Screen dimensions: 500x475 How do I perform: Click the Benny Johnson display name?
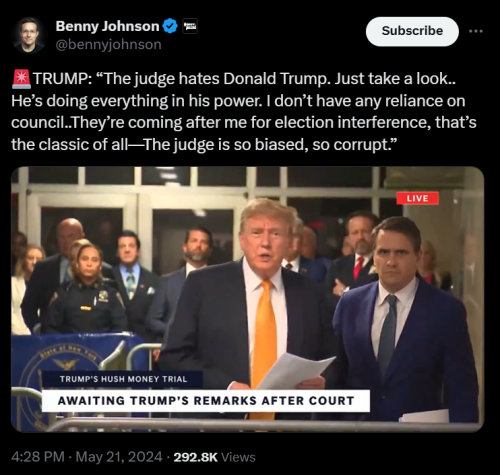[x=107, y=26]
